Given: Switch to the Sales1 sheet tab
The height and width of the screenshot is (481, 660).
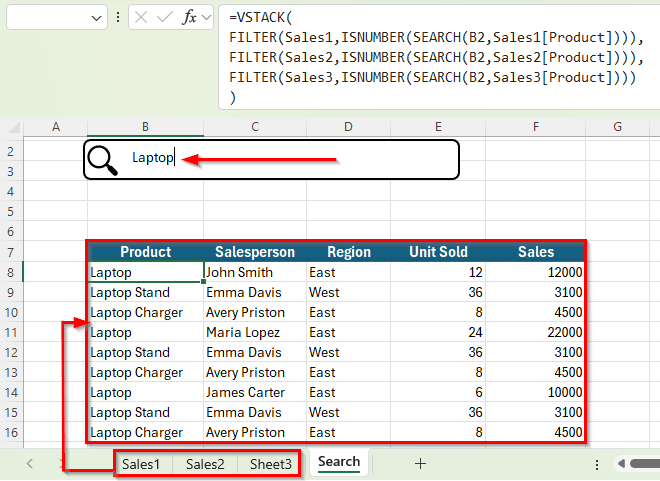Looking at the screenshot, I should (x=141, y=464).
